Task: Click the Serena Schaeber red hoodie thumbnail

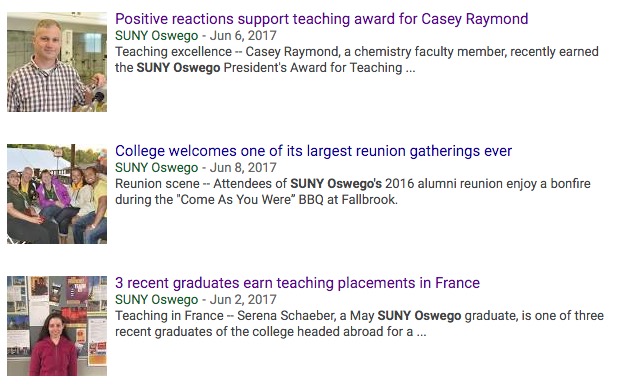Action: tap(57, 325)
